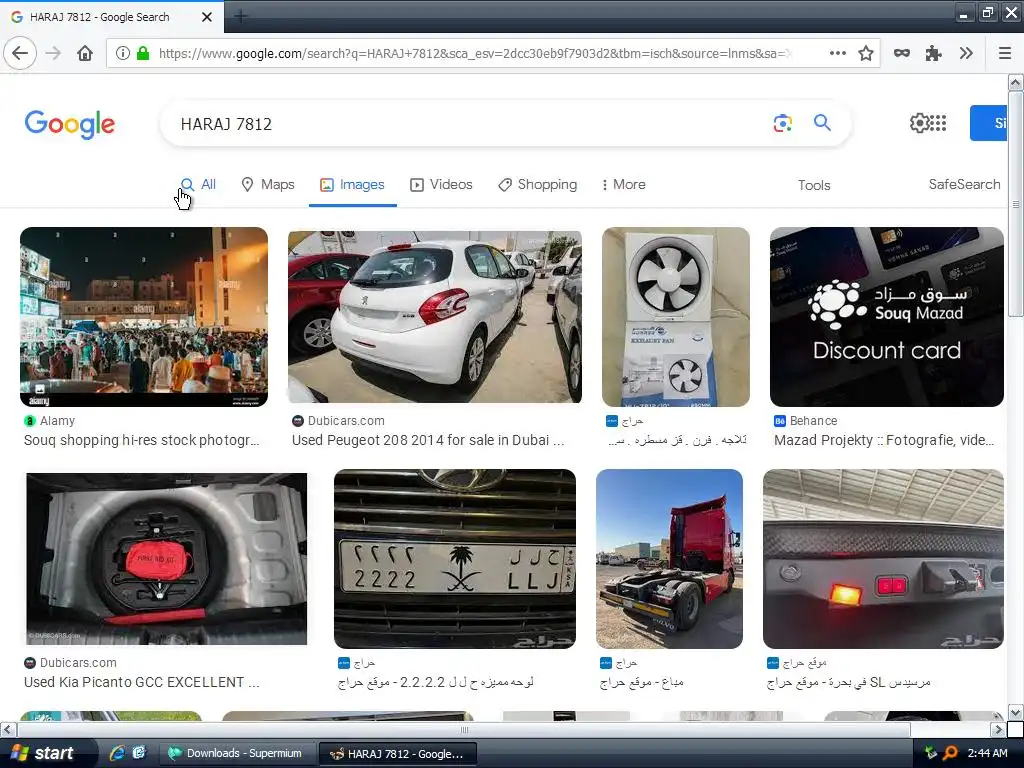This screenshot has width=1024, height=768.
Task: Switch to the Maps tab
Action: [268, 185]
